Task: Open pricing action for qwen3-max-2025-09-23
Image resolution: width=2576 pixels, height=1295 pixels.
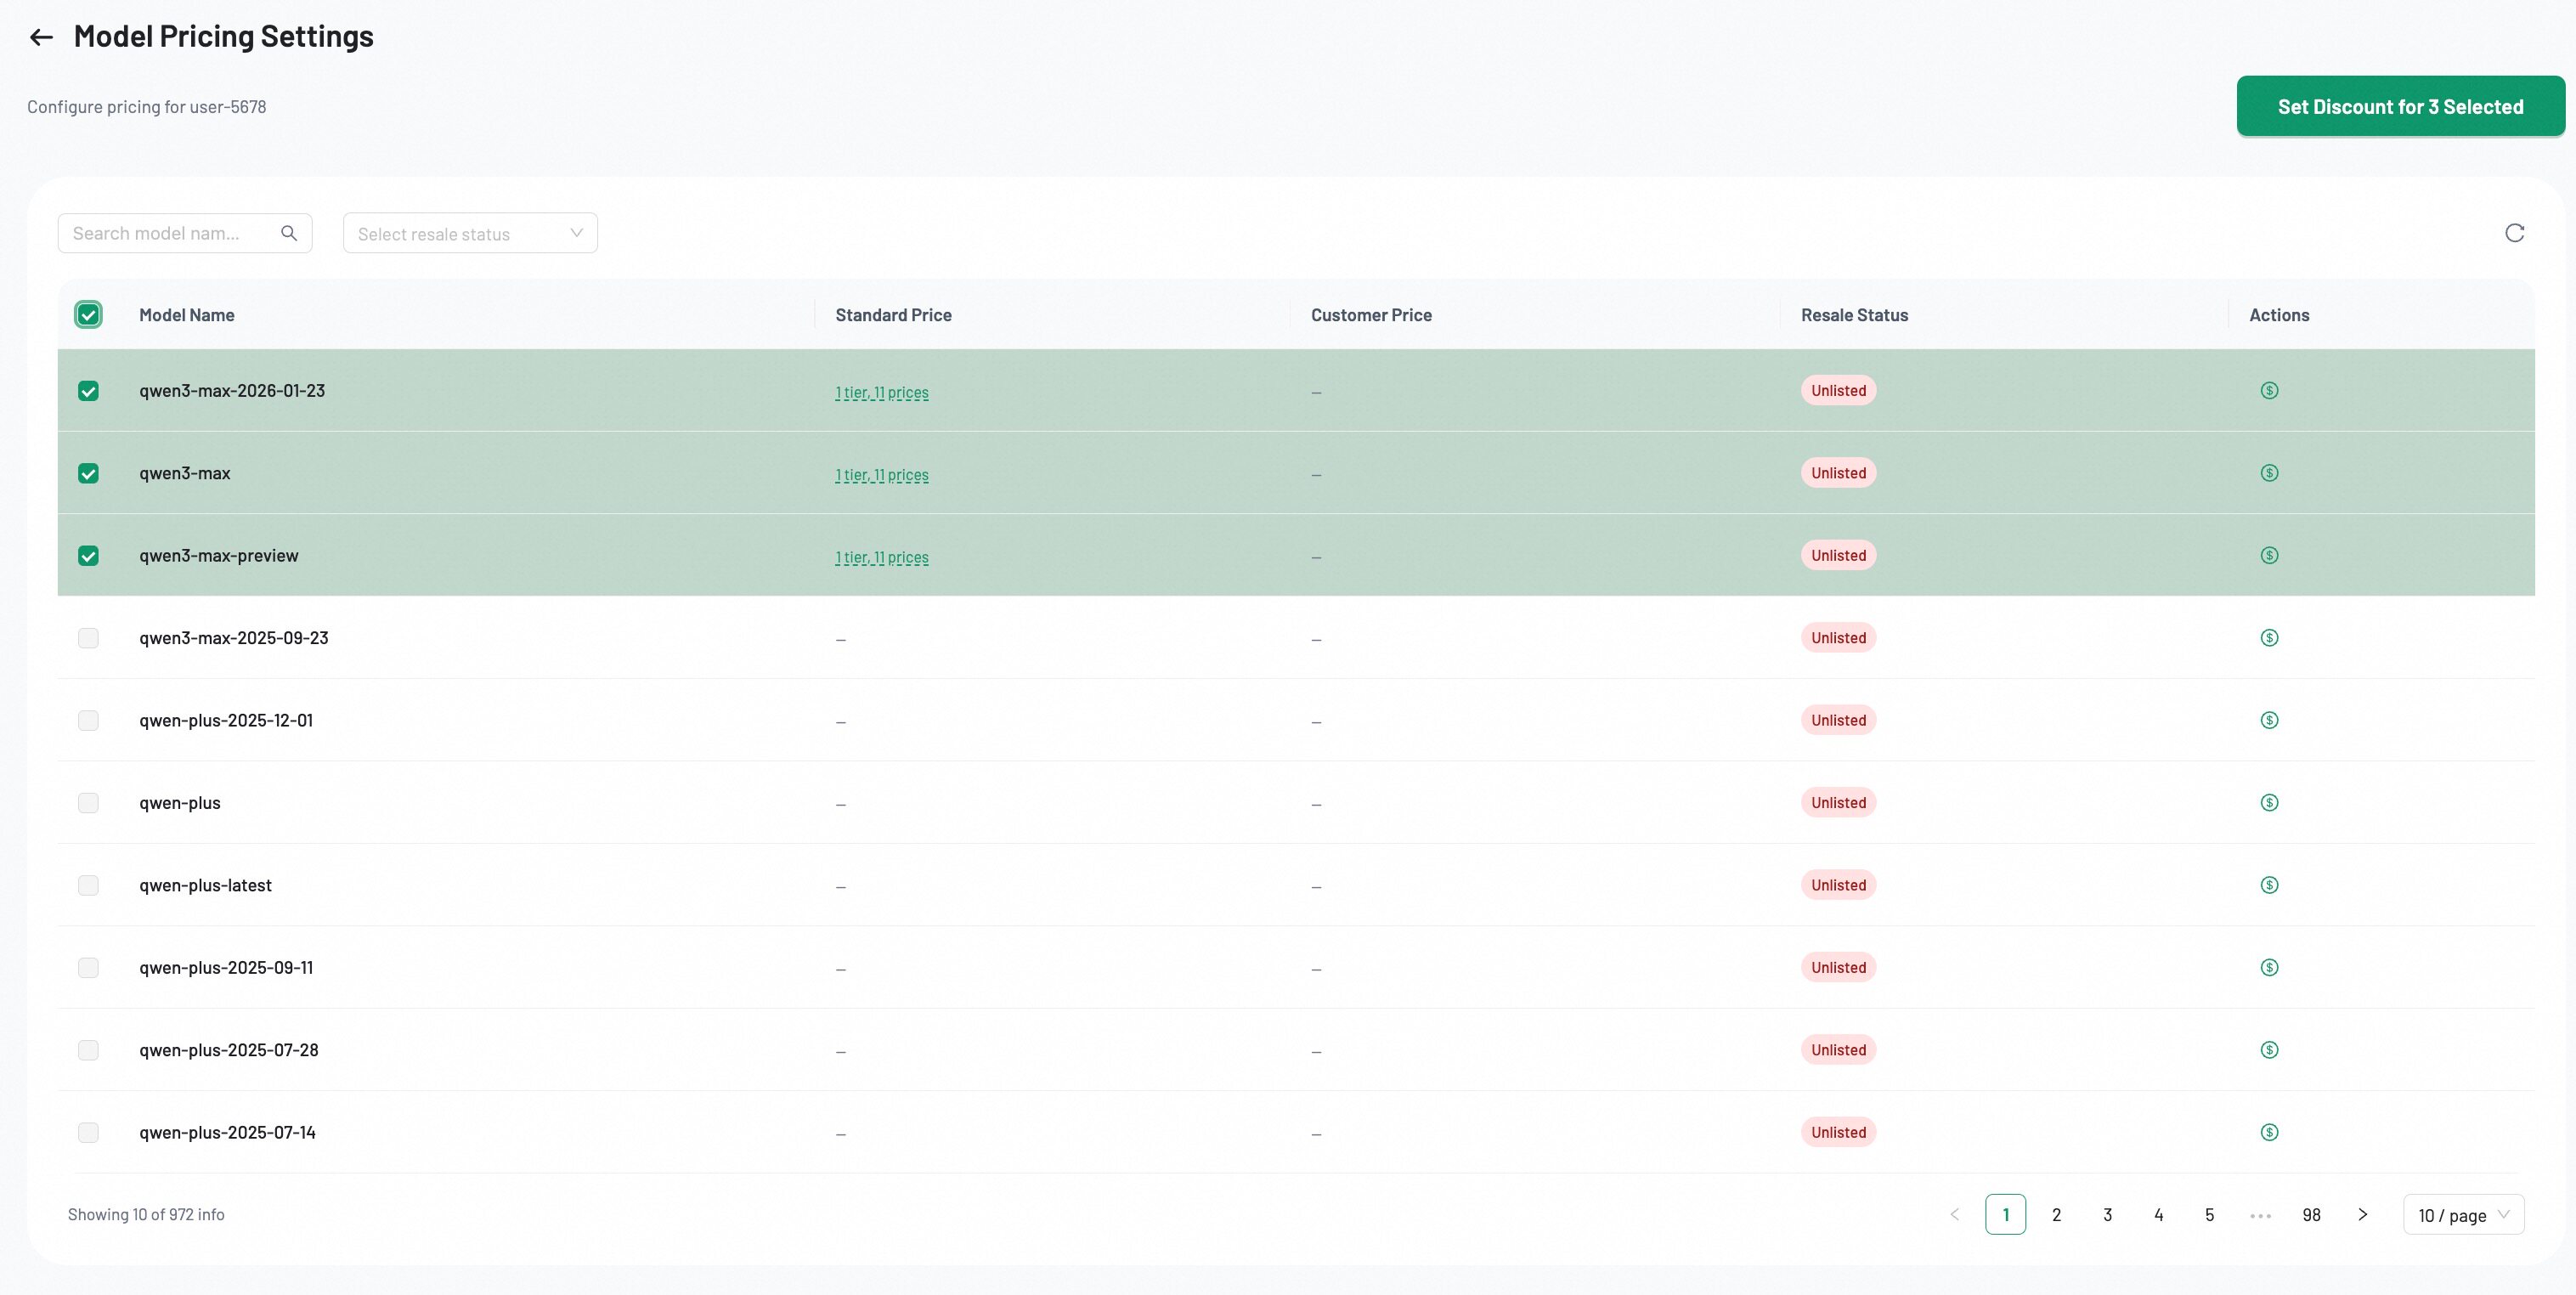Action: click(x=2269, y=638)
